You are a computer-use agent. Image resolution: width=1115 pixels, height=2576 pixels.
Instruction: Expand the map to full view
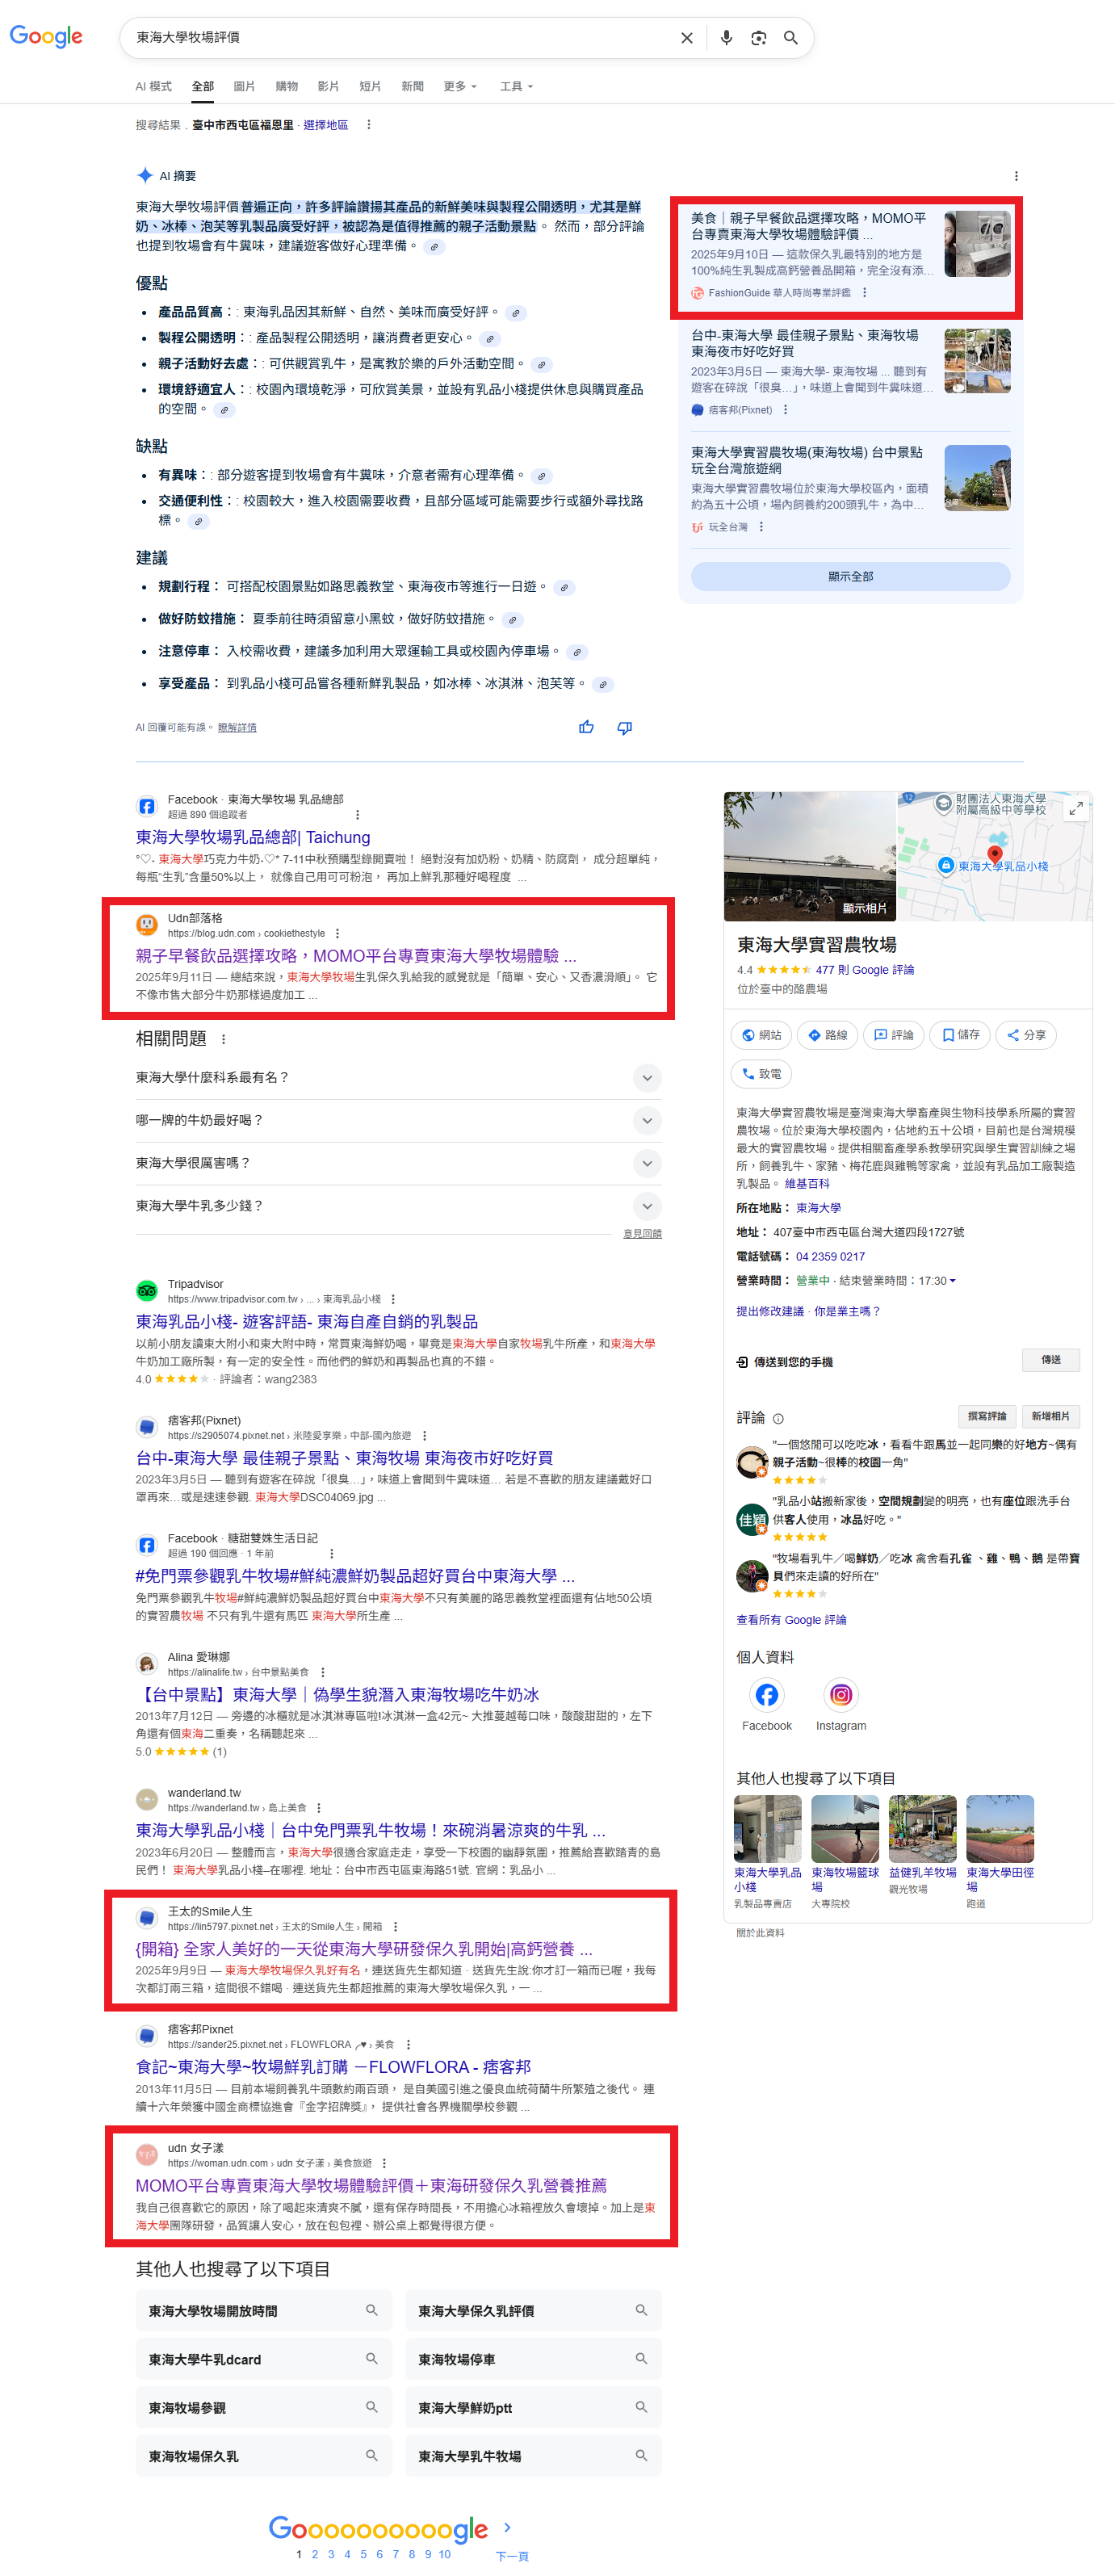[1075, 808]
